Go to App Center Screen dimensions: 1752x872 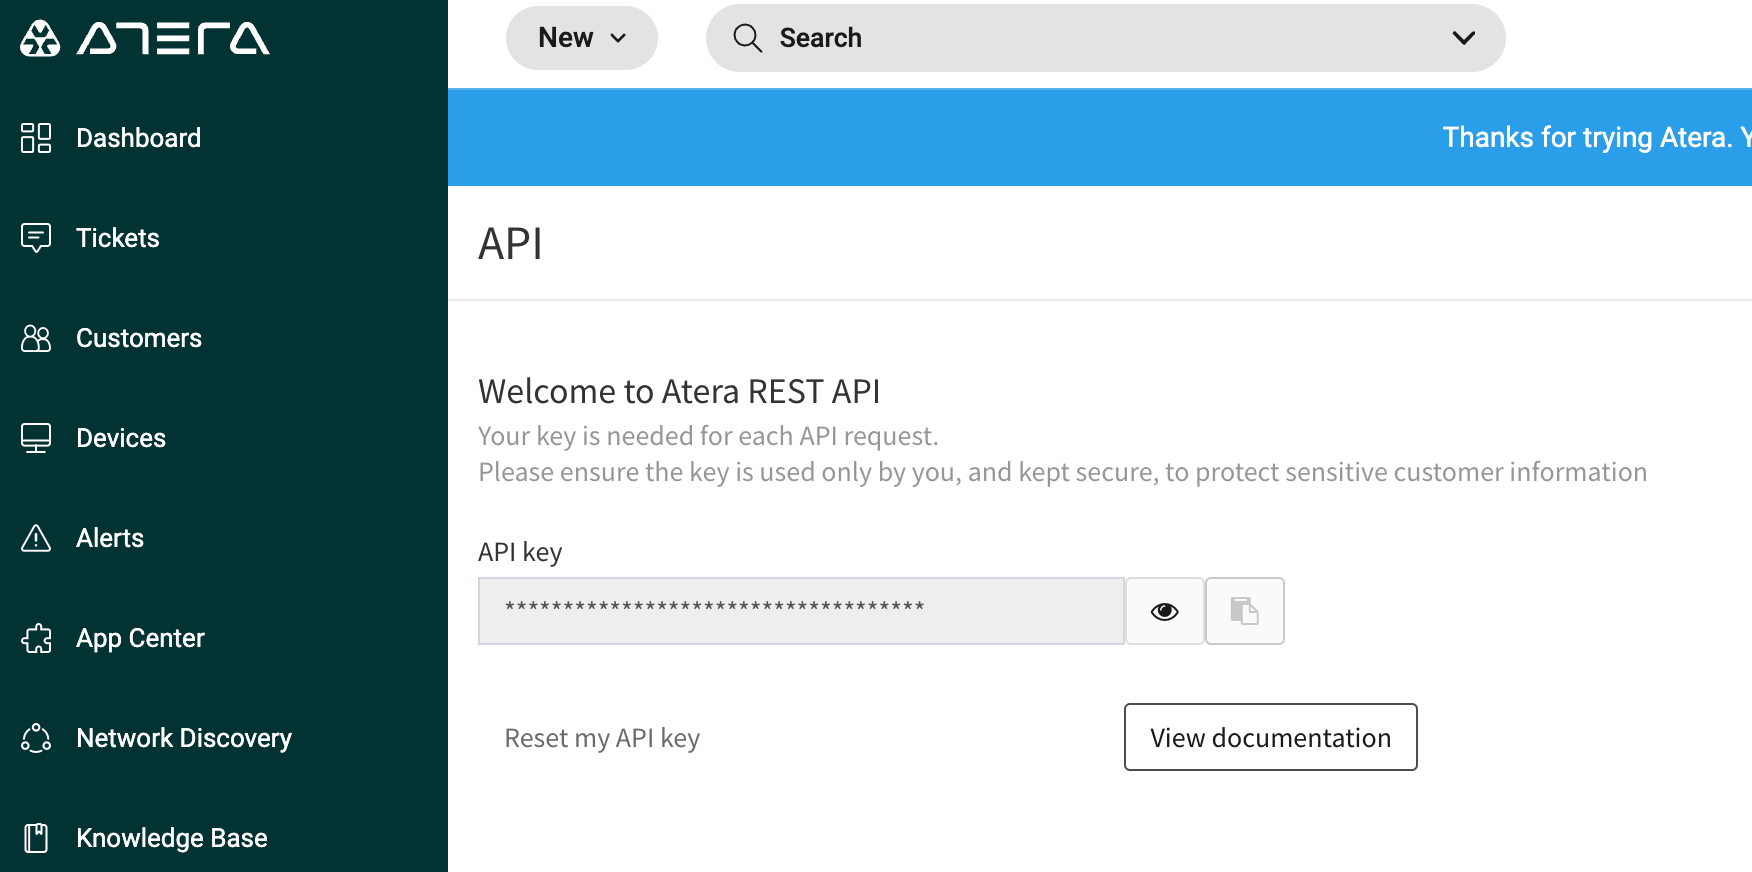140,638
